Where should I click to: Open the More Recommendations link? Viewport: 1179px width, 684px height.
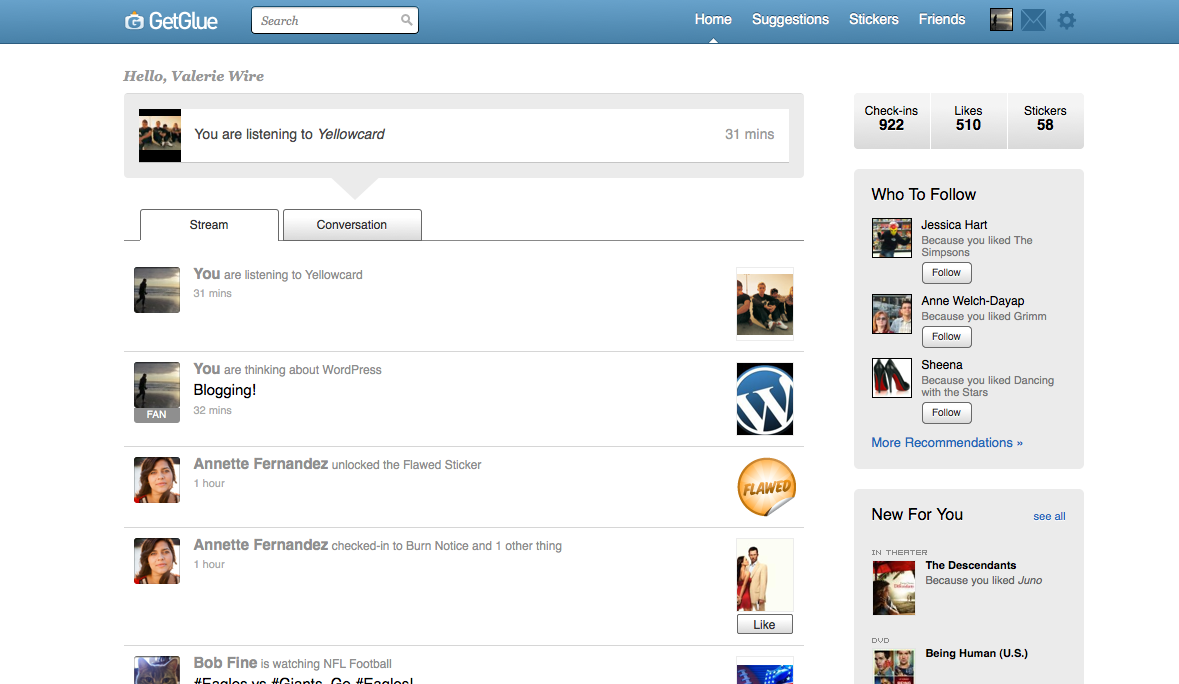point(946,443)
